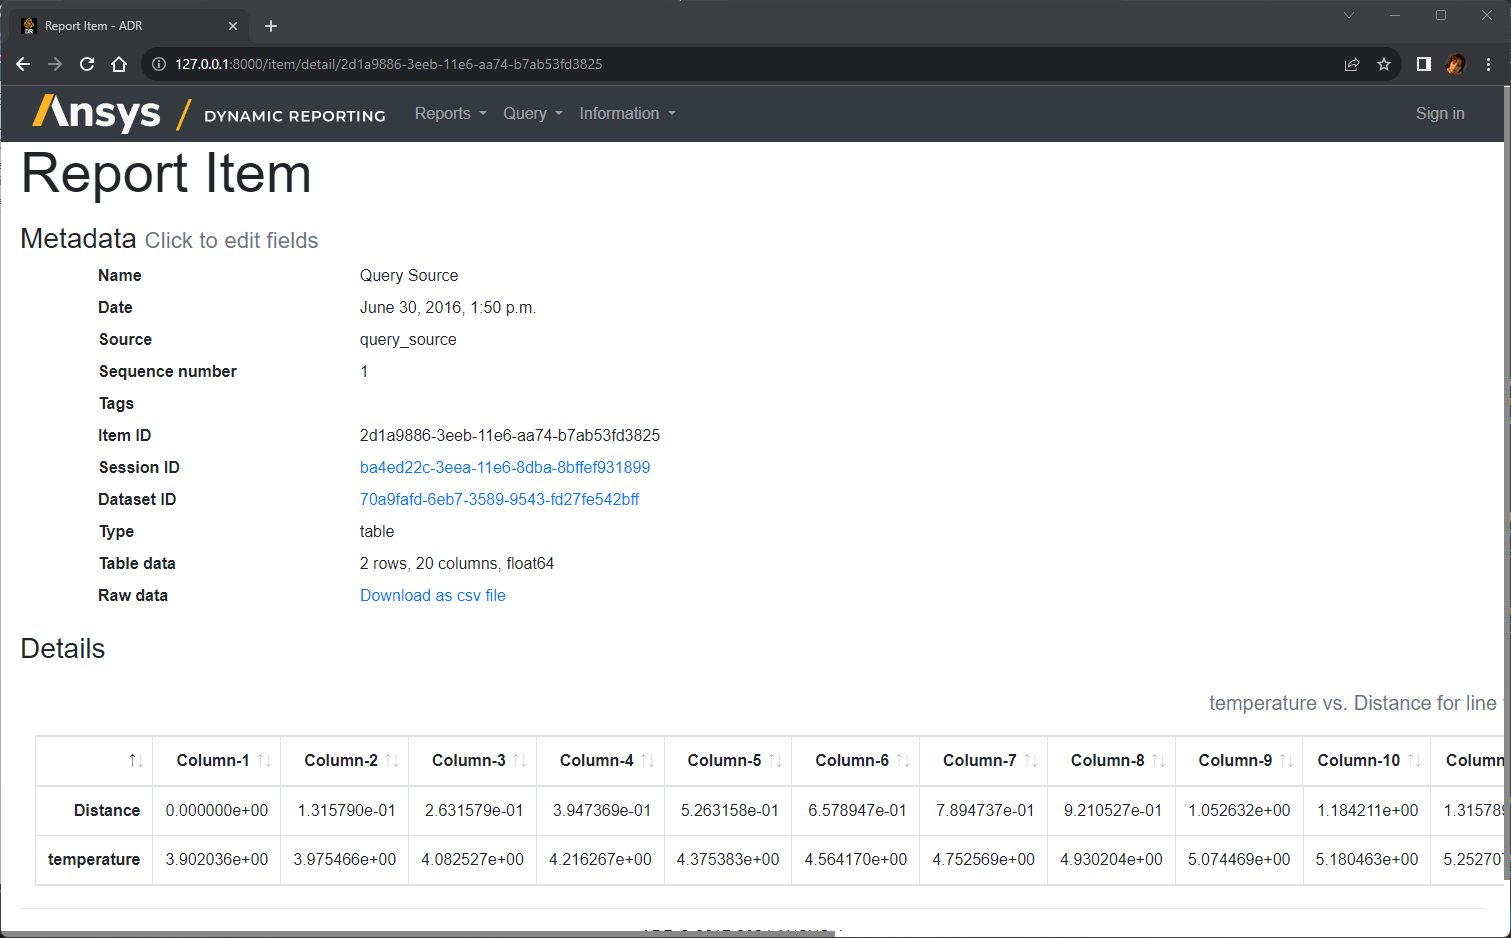Expand the Reports dropdown menu
The image size is (1511, 938).
[x=450, y=113]
